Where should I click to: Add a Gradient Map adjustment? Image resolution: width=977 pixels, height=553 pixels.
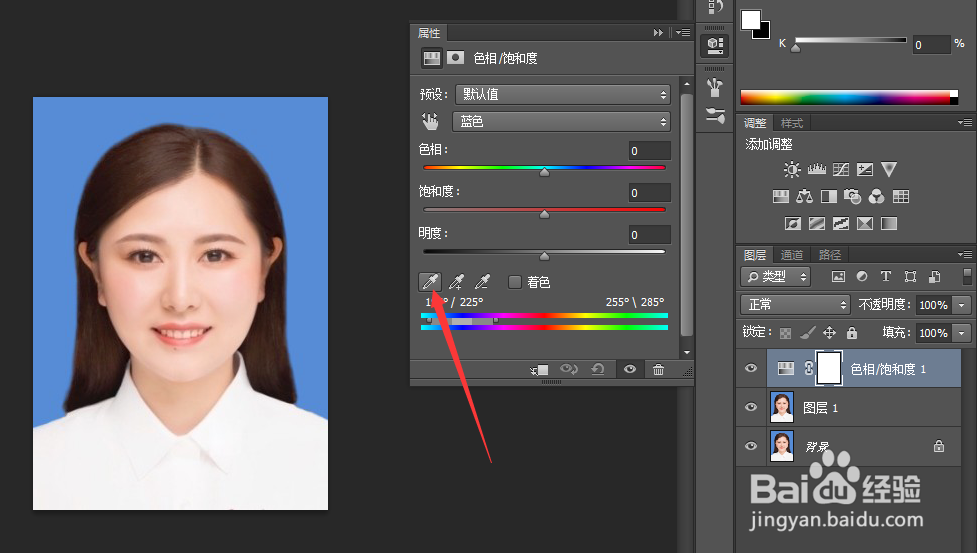889,224
